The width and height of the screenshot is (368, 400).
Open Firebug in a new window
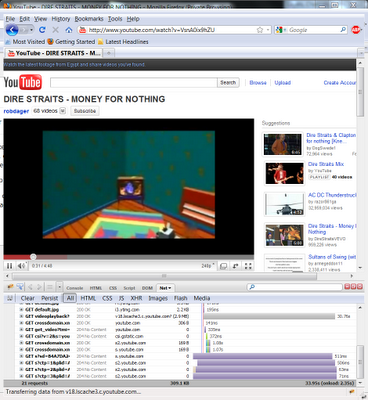pos(353,287)
